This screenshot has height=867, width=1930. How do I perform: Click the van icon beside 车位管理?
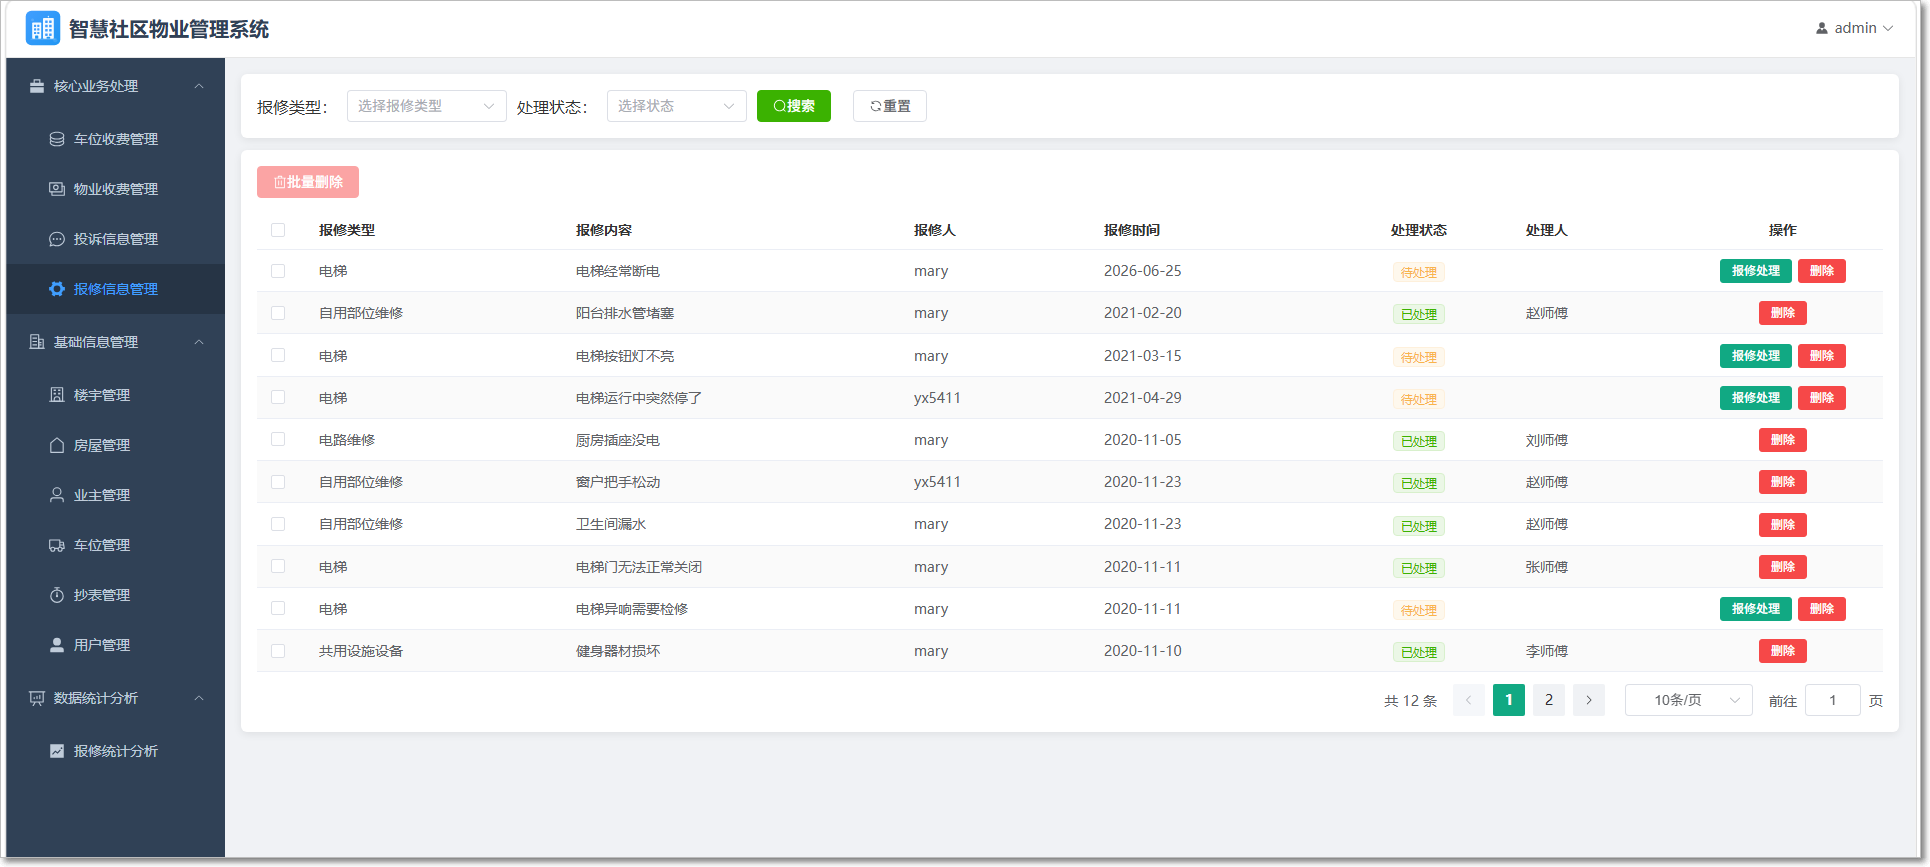coord(57,545)
